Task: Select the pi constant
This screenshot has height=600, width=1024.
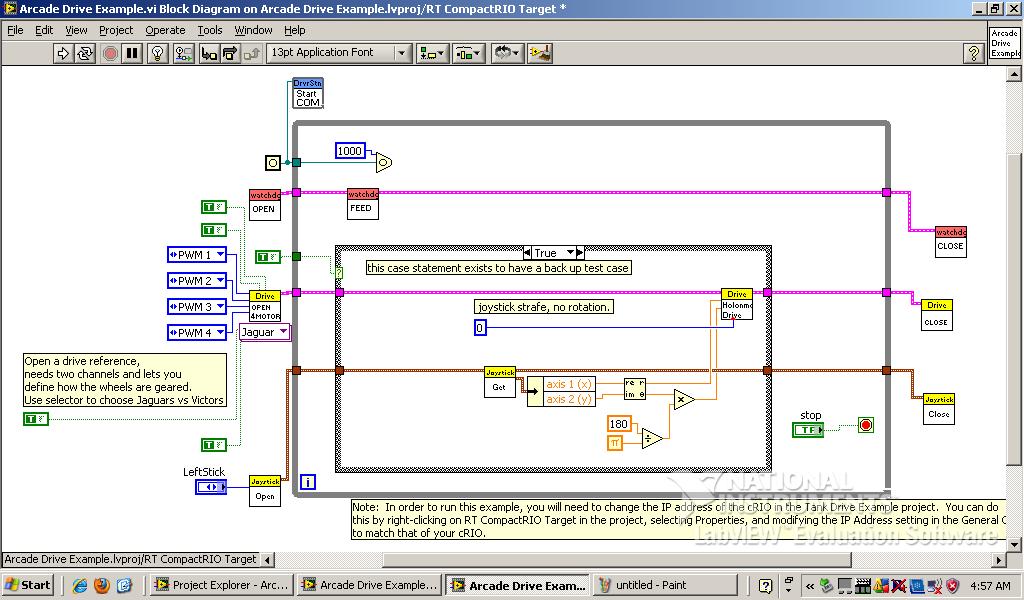Action: 615,443
